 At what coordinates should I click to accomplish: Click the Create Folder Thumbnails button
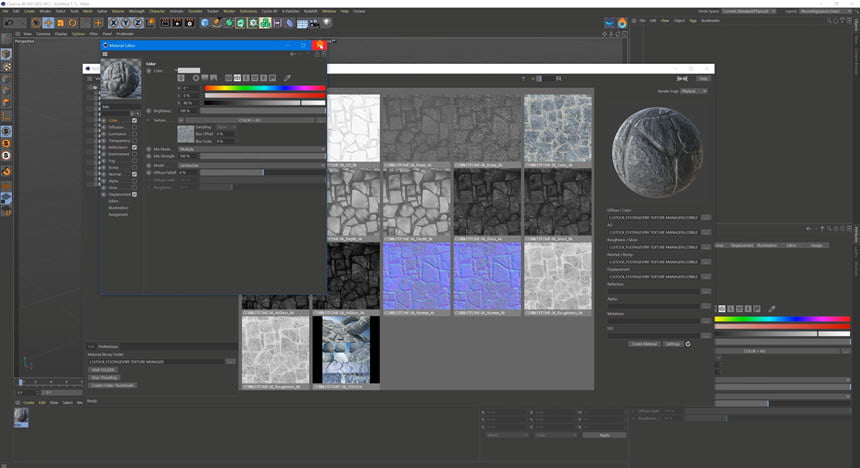tap(112, 385)
